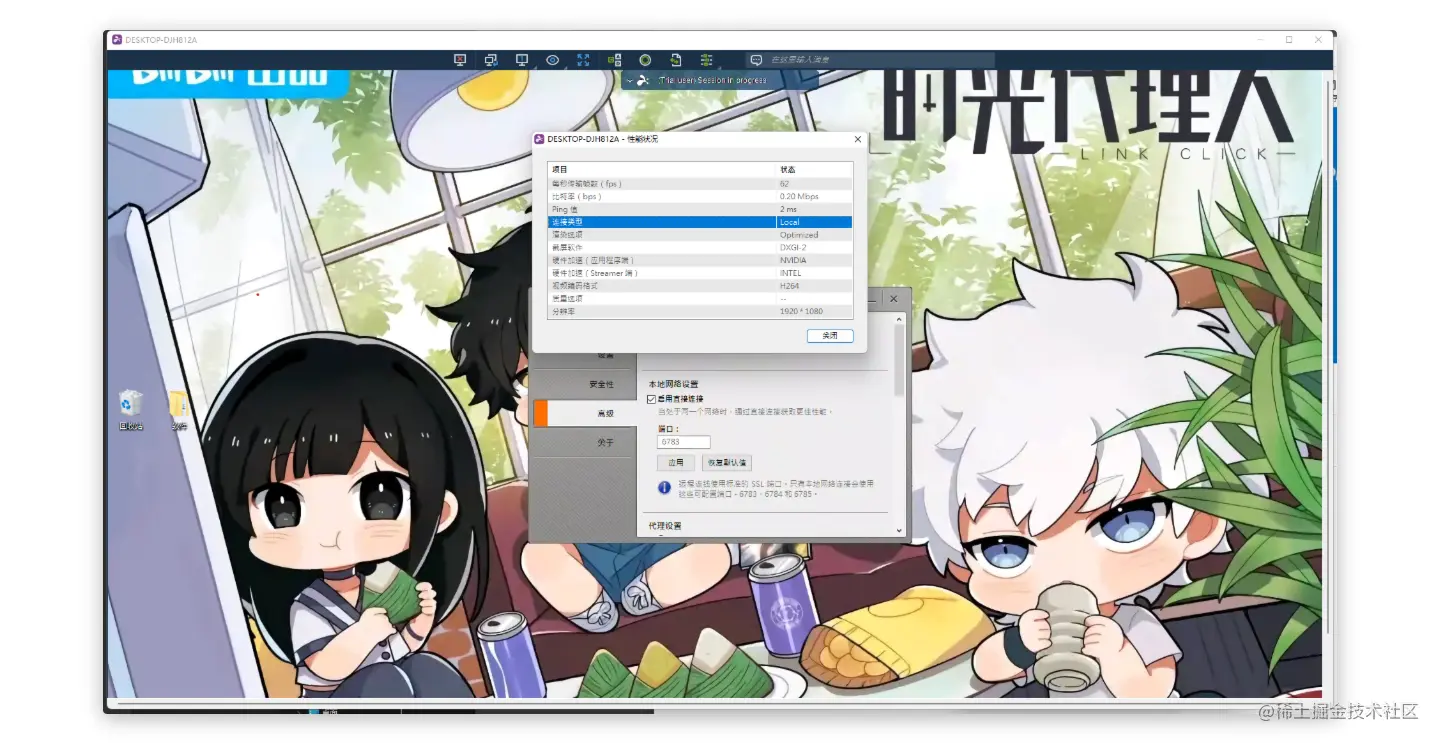The height and width of the screenshot is (743, 1440).
Task: Select the row with value H264
Action: [x=700, y=286]
